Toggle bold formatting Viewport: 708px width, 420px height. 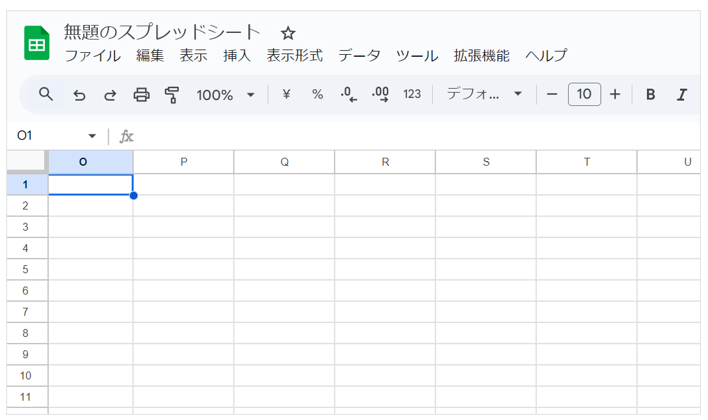651,94
